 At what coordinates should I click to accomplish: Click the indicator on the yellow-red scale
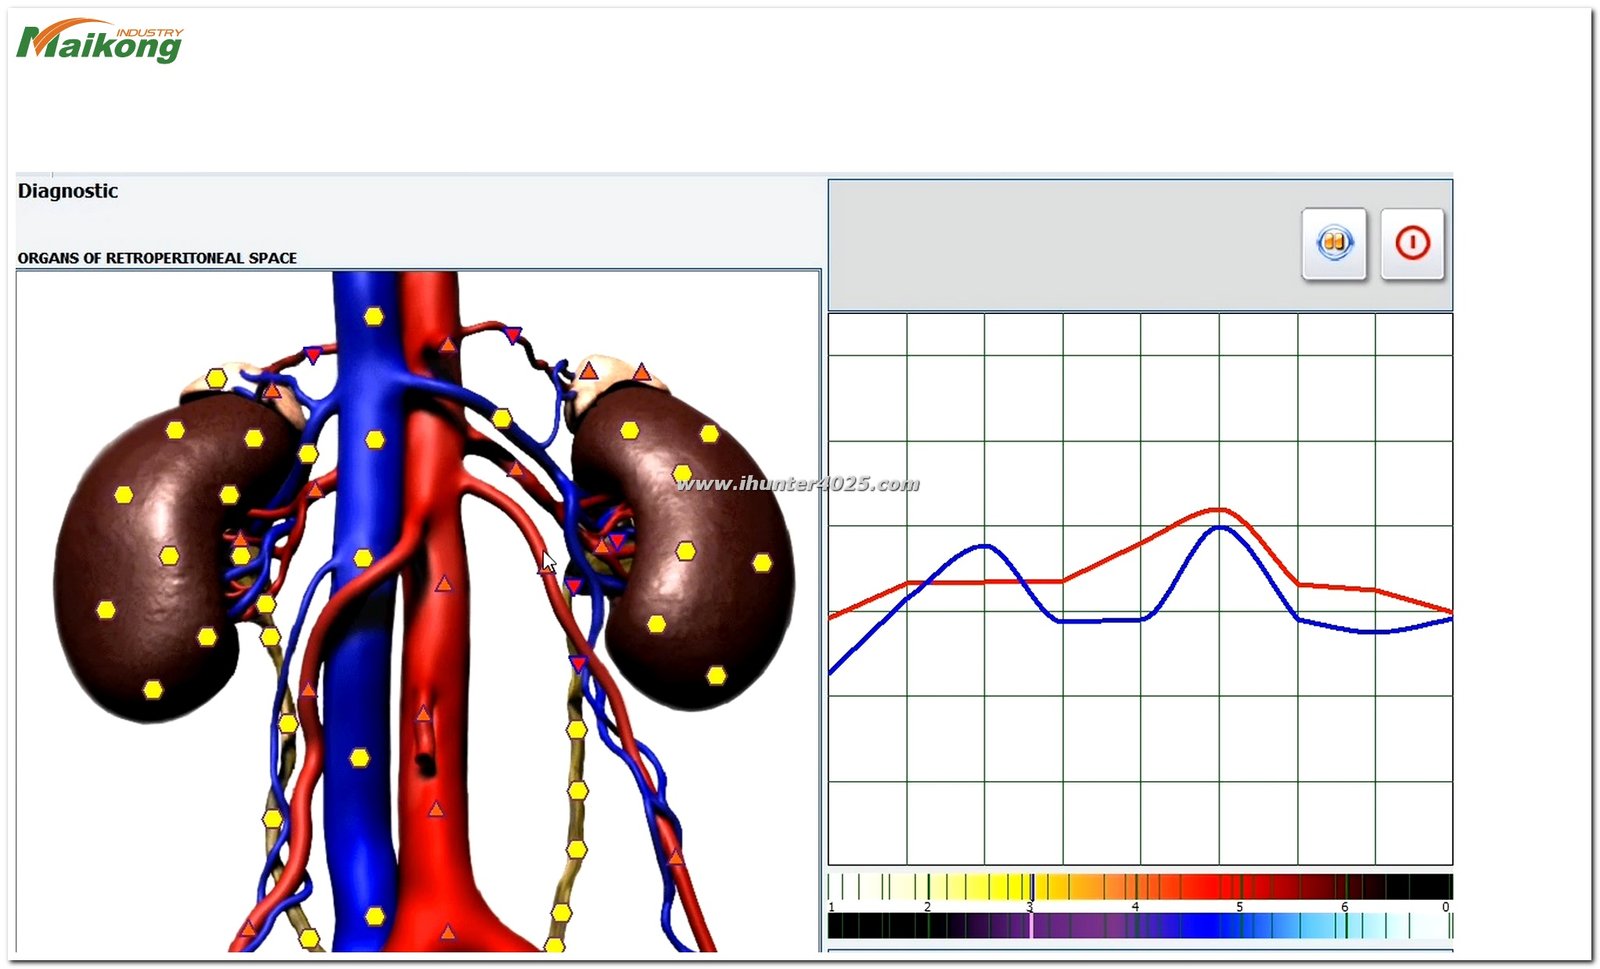tap(1033, 887)
